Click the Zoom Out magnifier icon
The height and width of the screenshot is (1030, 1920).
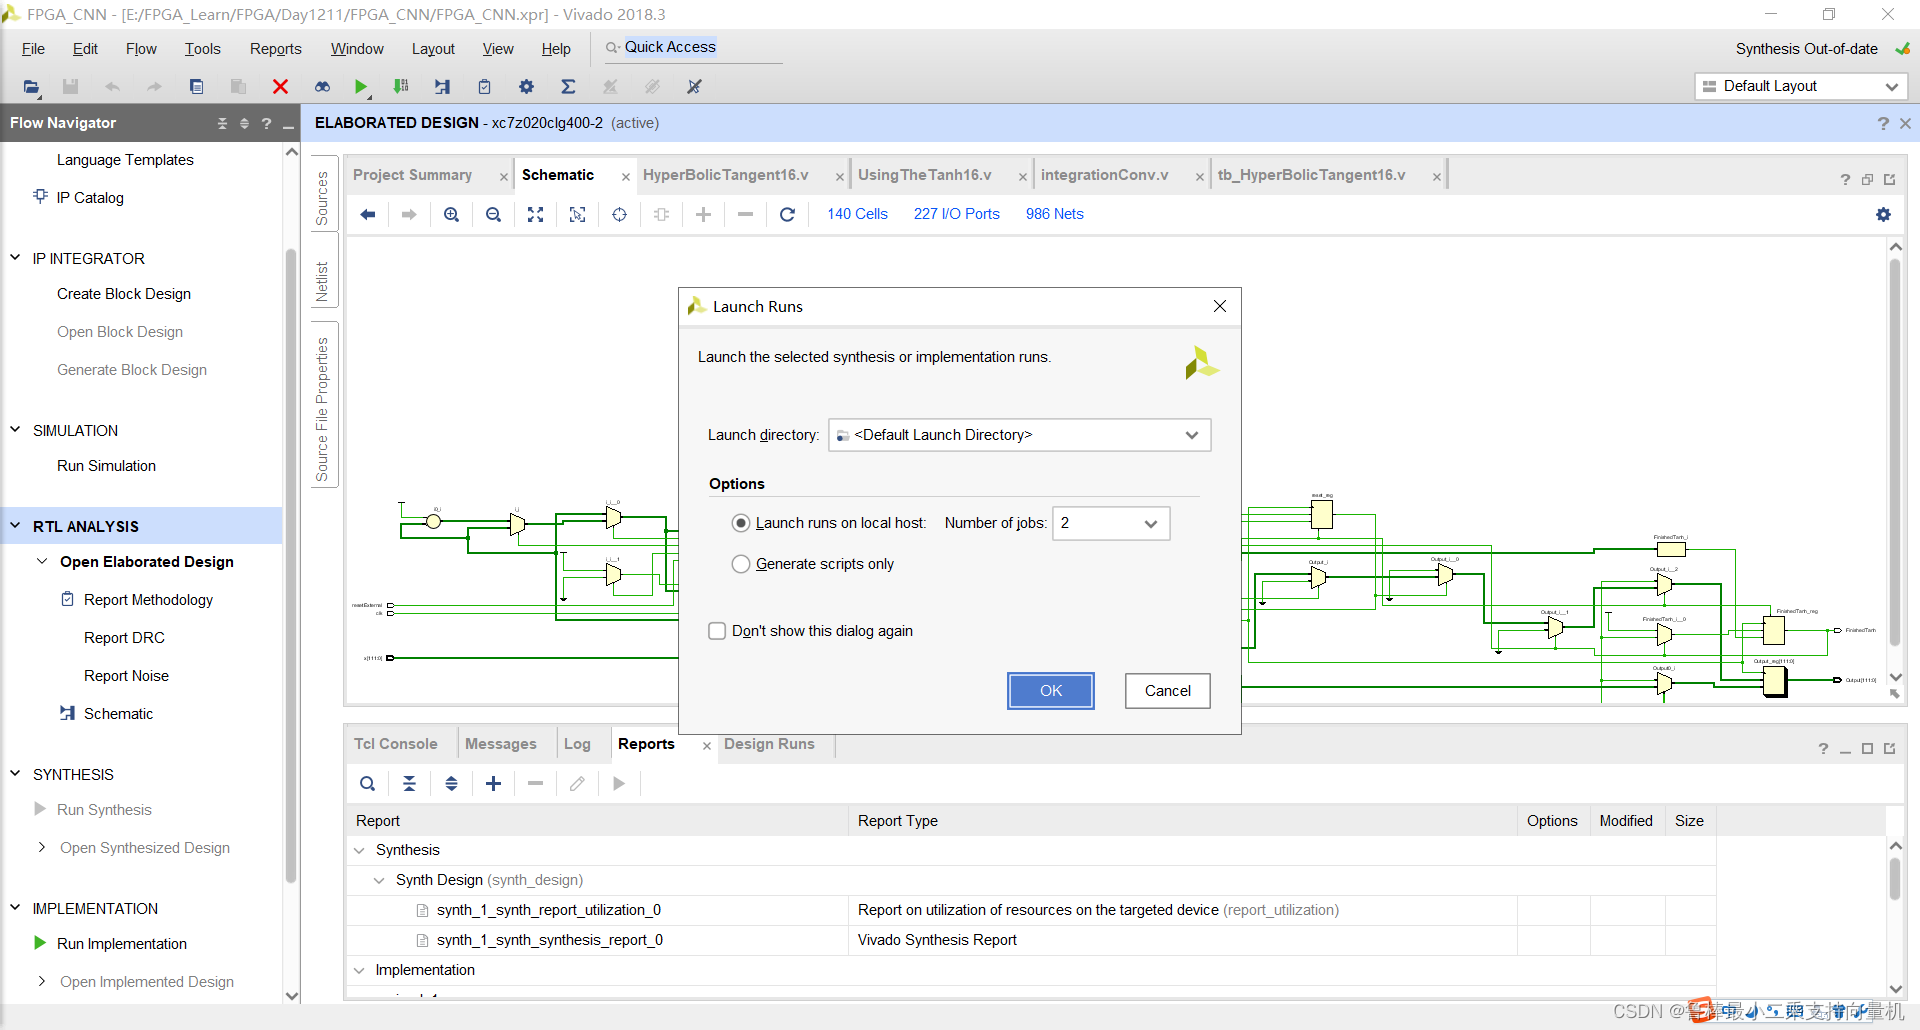pos(493,214)
